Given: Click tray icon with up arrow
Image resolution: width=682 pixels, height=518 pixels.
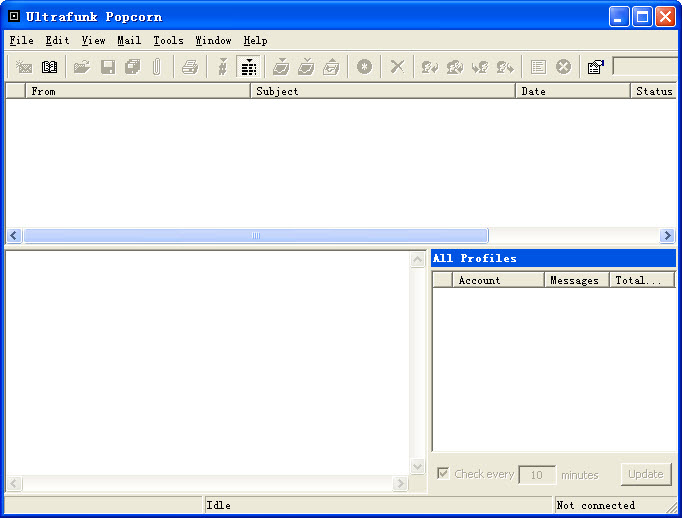Looking at the screenshot, I should [331, 67].
